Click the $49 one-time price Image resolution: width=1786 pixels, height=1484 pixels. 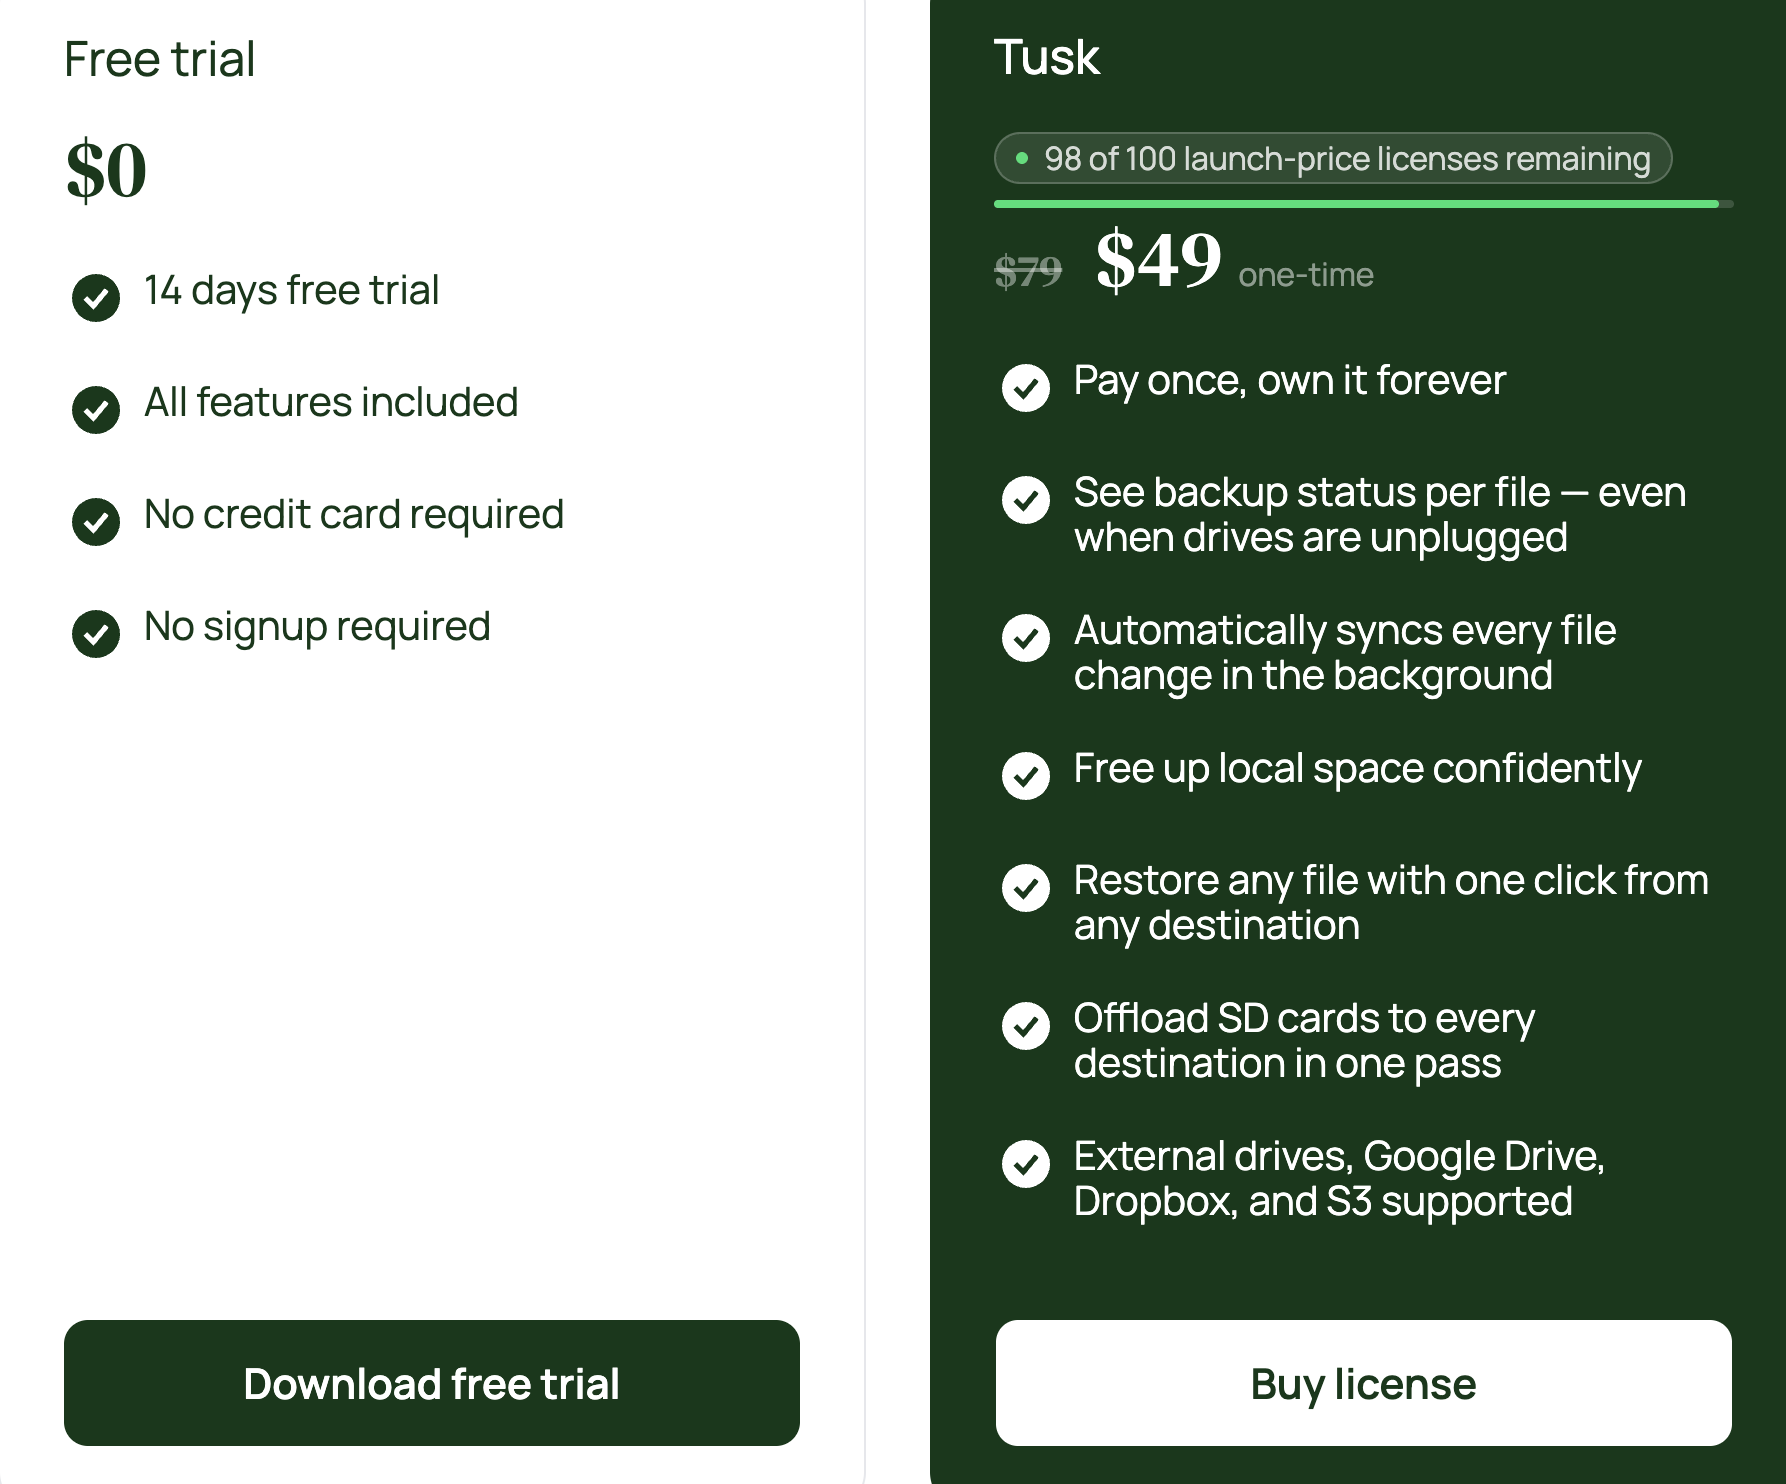coord(1234,261)
